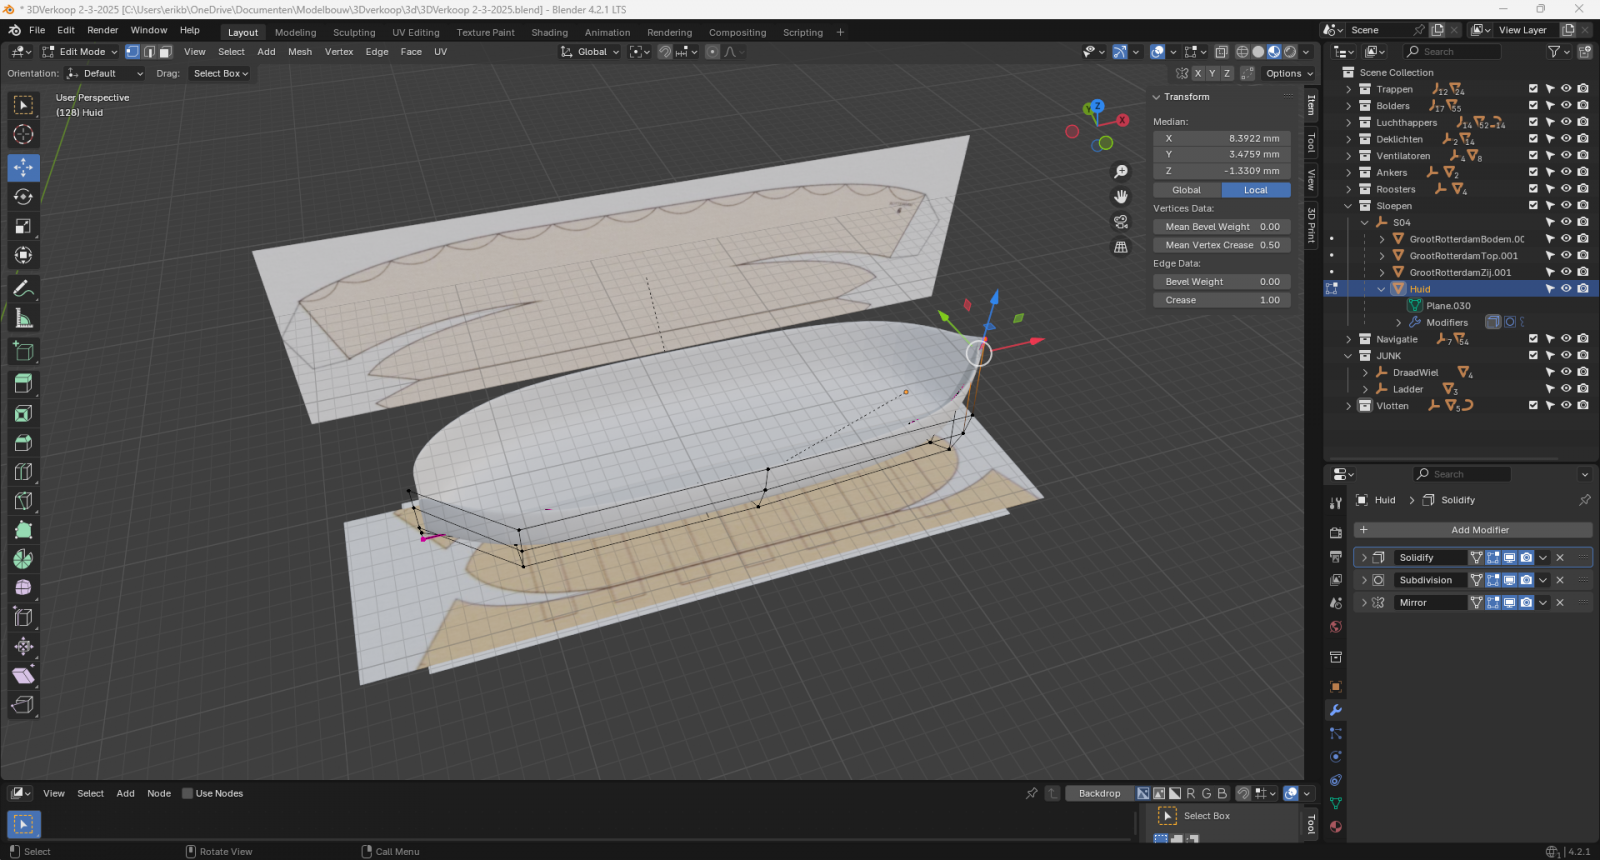Activate the Move tool
Screen dimensions: 1600x860
(23, 167)
